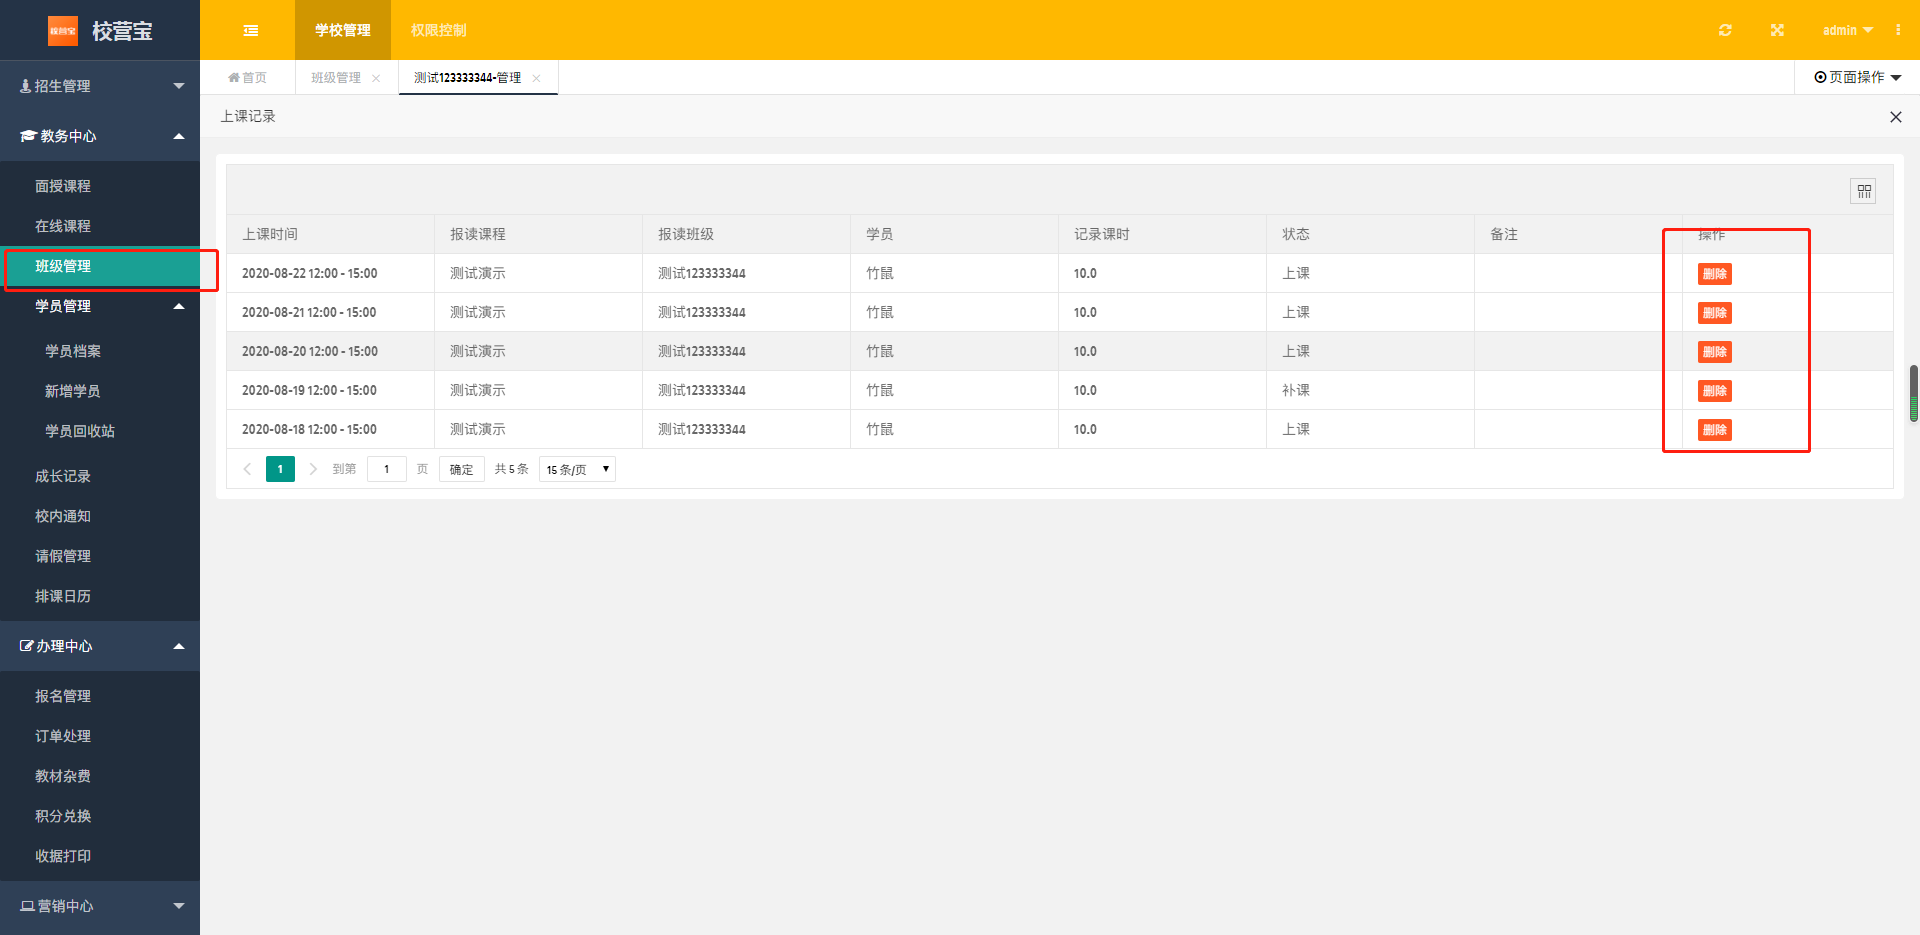Open 成长记录 in sidebar
Image resolution: width=1920 pixels, height=935 pixels.
coord(100,476)
